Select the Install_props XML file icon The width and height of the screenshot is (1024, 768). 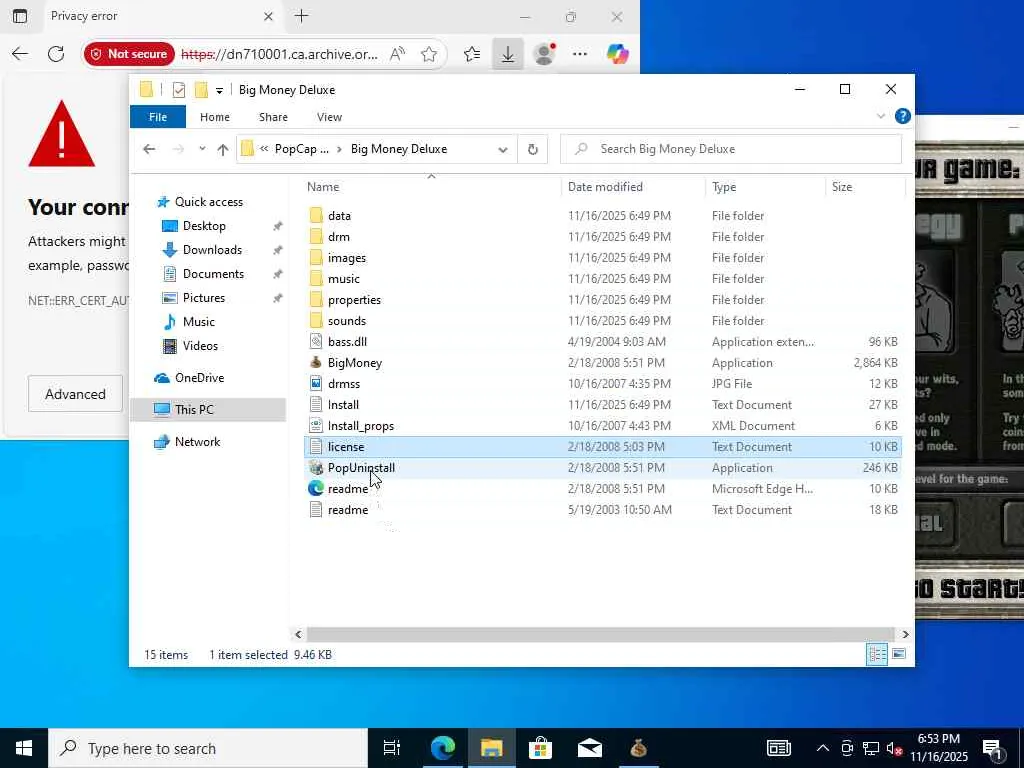[316, 426]
